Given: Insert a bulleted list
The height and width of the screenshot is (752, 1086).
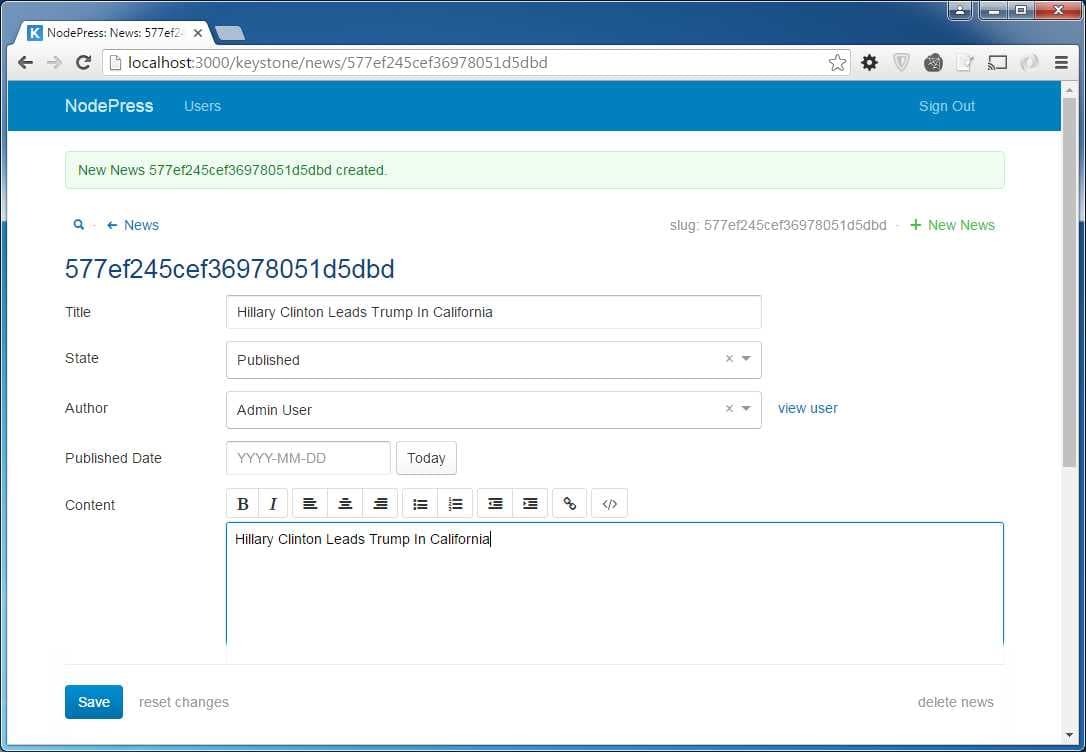Looking at the screenshot, I should (x=420, y=504).
